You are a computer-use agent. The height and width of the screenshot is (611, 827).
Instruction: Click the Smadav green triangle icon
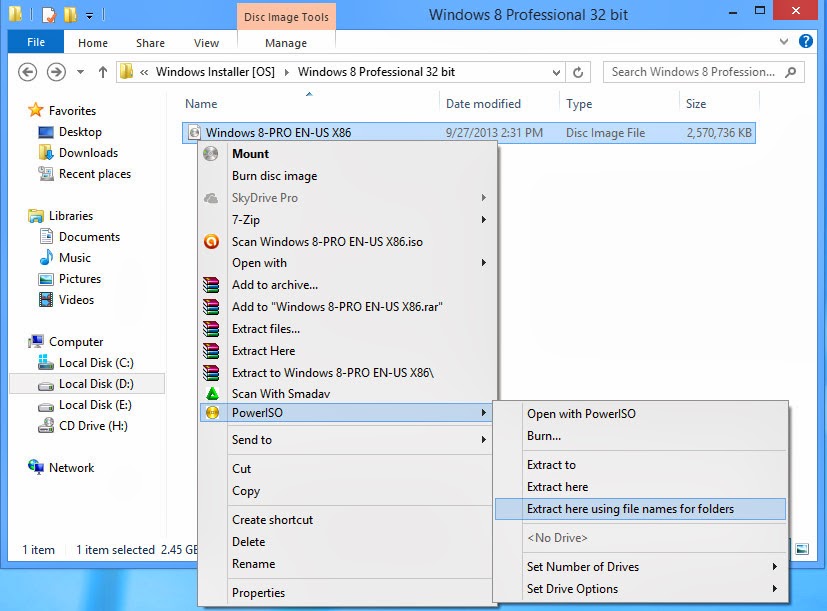(x=211, y=394)
